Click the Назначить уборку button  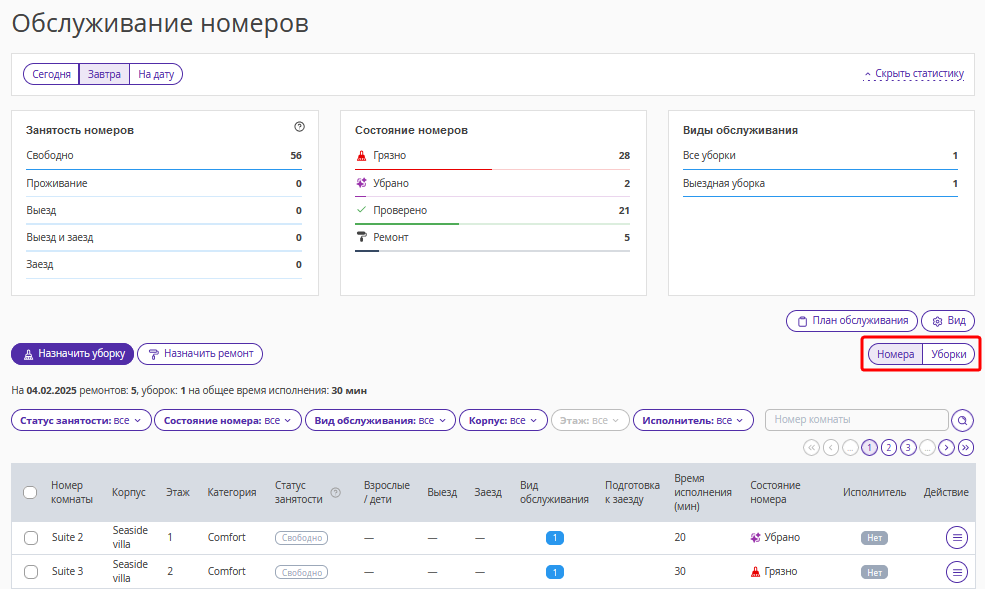pyautogui.click(x=72, y=353)
